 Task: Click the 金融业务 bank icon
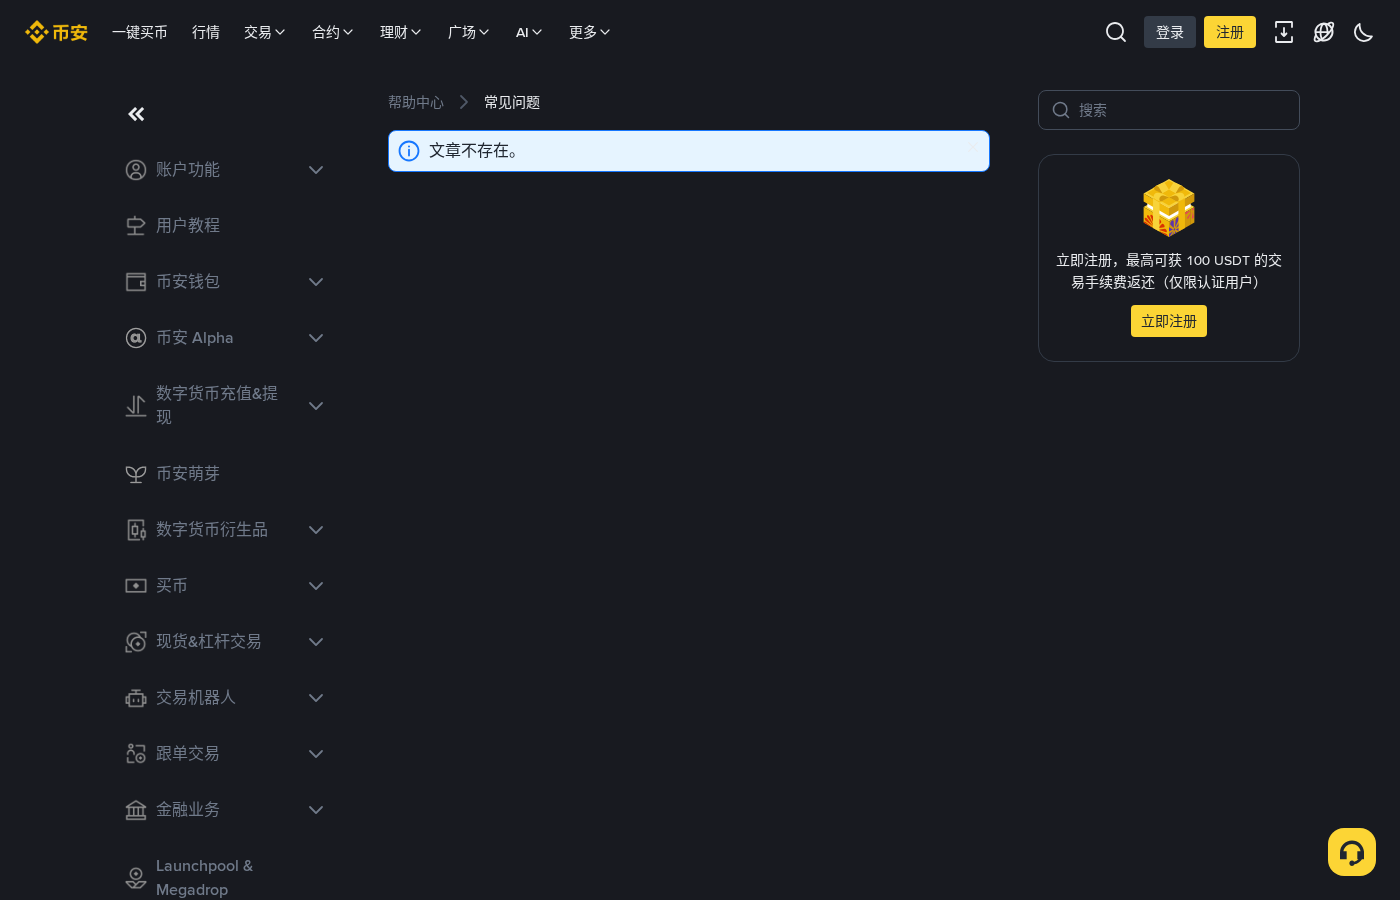click(x=136, y=810)
